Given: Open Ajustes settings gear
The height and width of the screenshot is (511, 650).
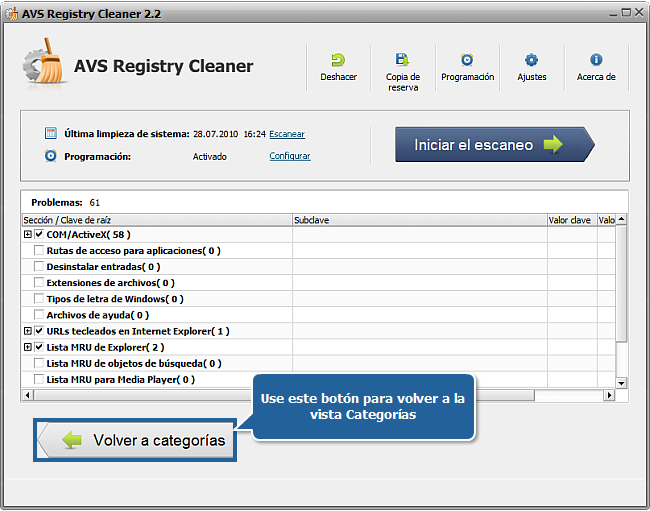Looking at the screenshot, I should pyautogui.click(x=531, y=60).
